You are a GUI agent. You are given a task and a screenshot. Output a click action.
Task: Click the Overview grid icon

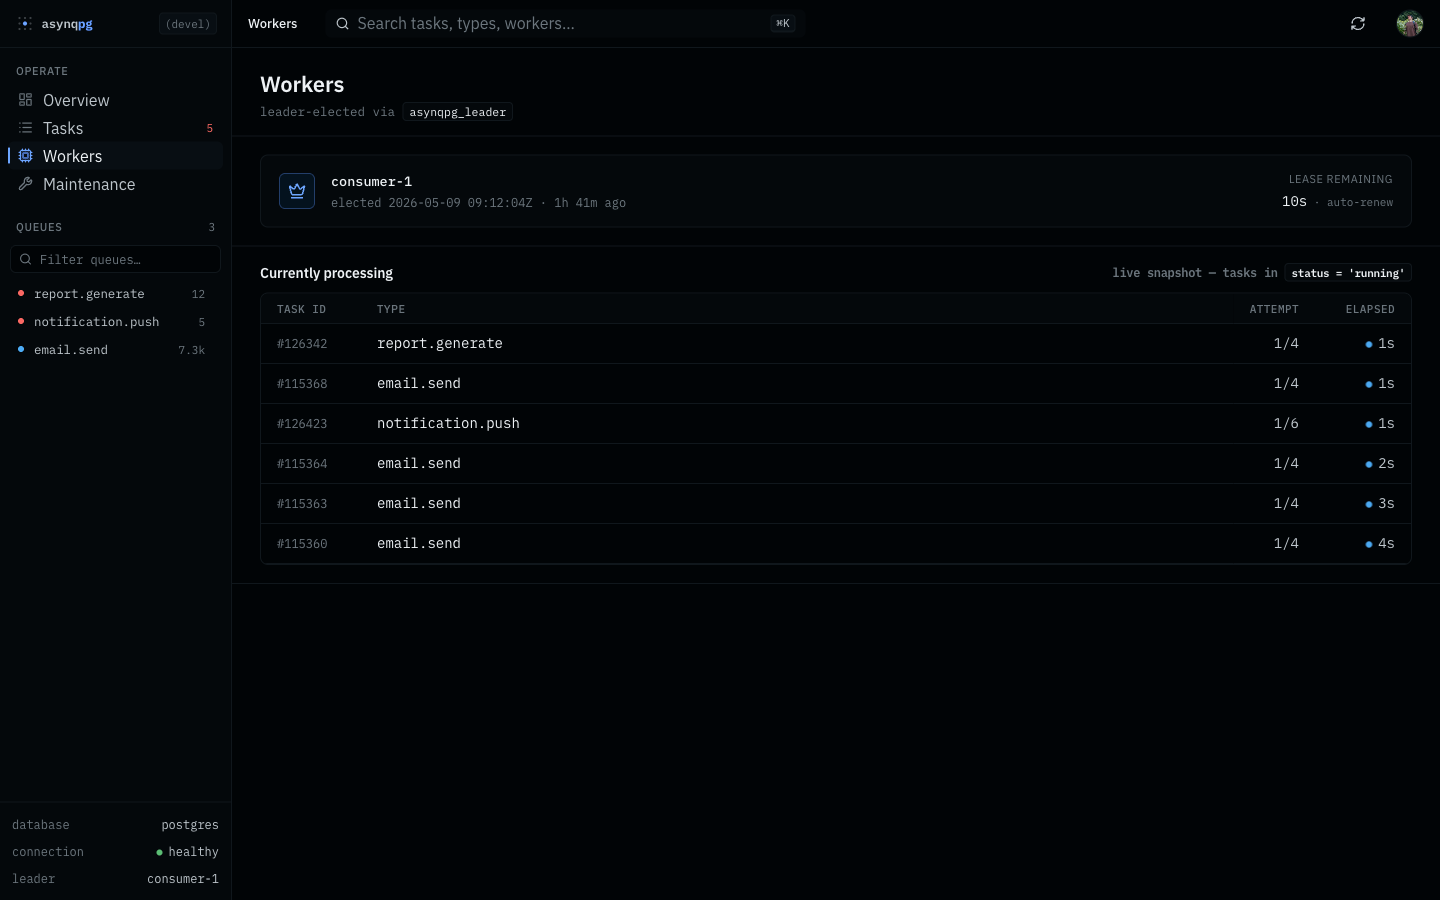coord(25,100)
